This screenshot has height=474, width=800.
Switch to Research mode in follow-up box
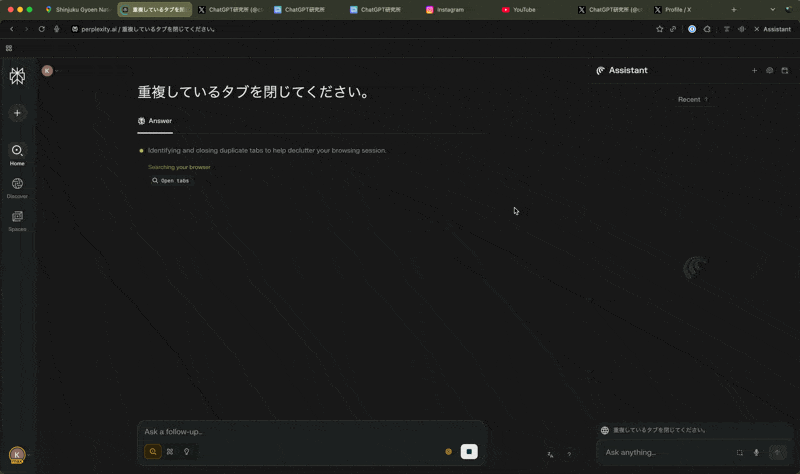170,452
